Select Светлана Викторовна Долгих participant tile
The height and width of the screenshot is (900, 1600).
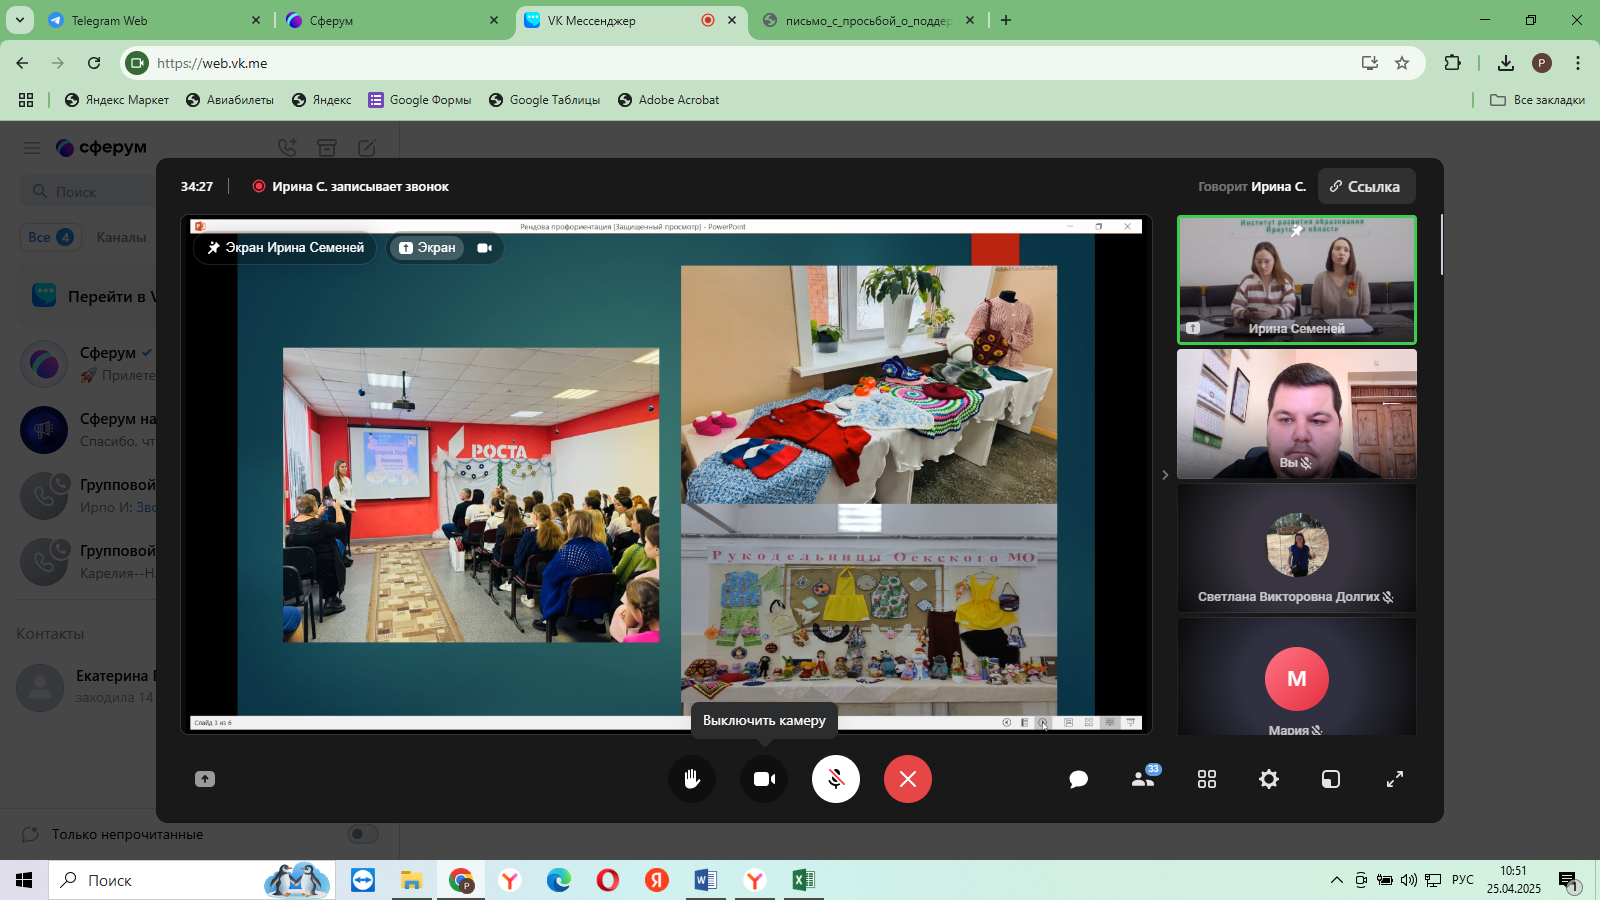(x=1297, y=548)
